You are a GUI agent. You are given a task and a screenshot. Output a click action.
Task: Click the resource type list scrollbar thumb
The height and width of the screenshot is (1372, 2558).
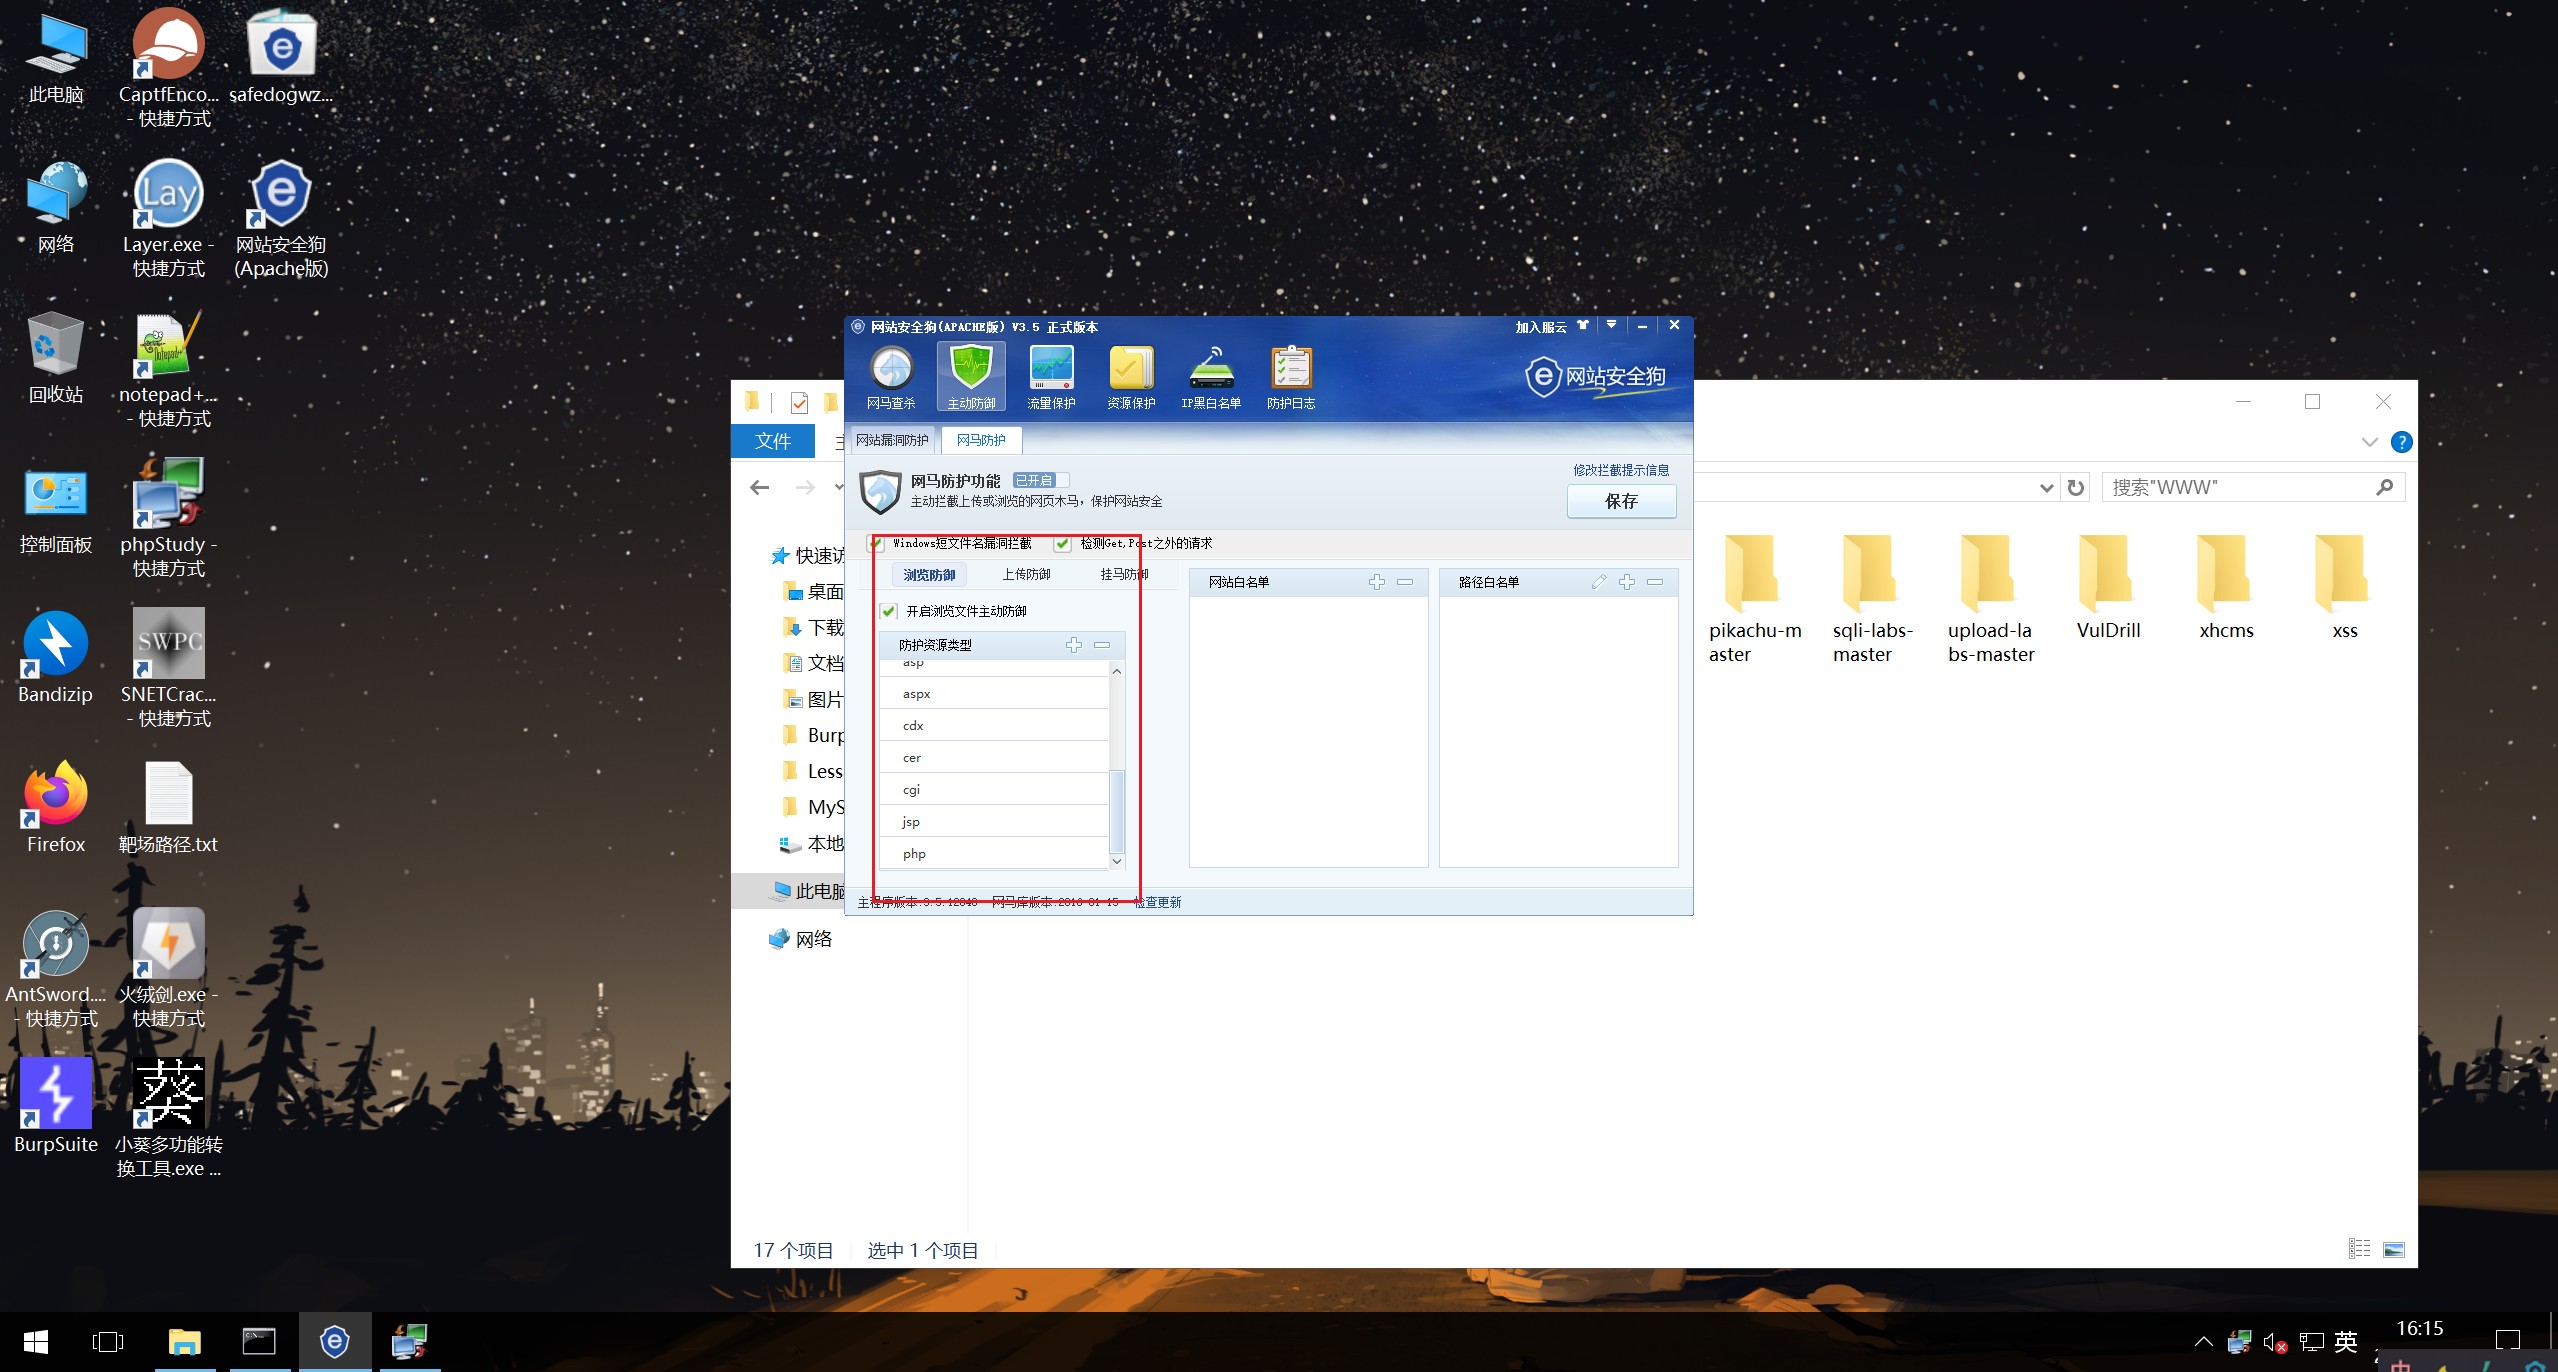pos(1117,810)
